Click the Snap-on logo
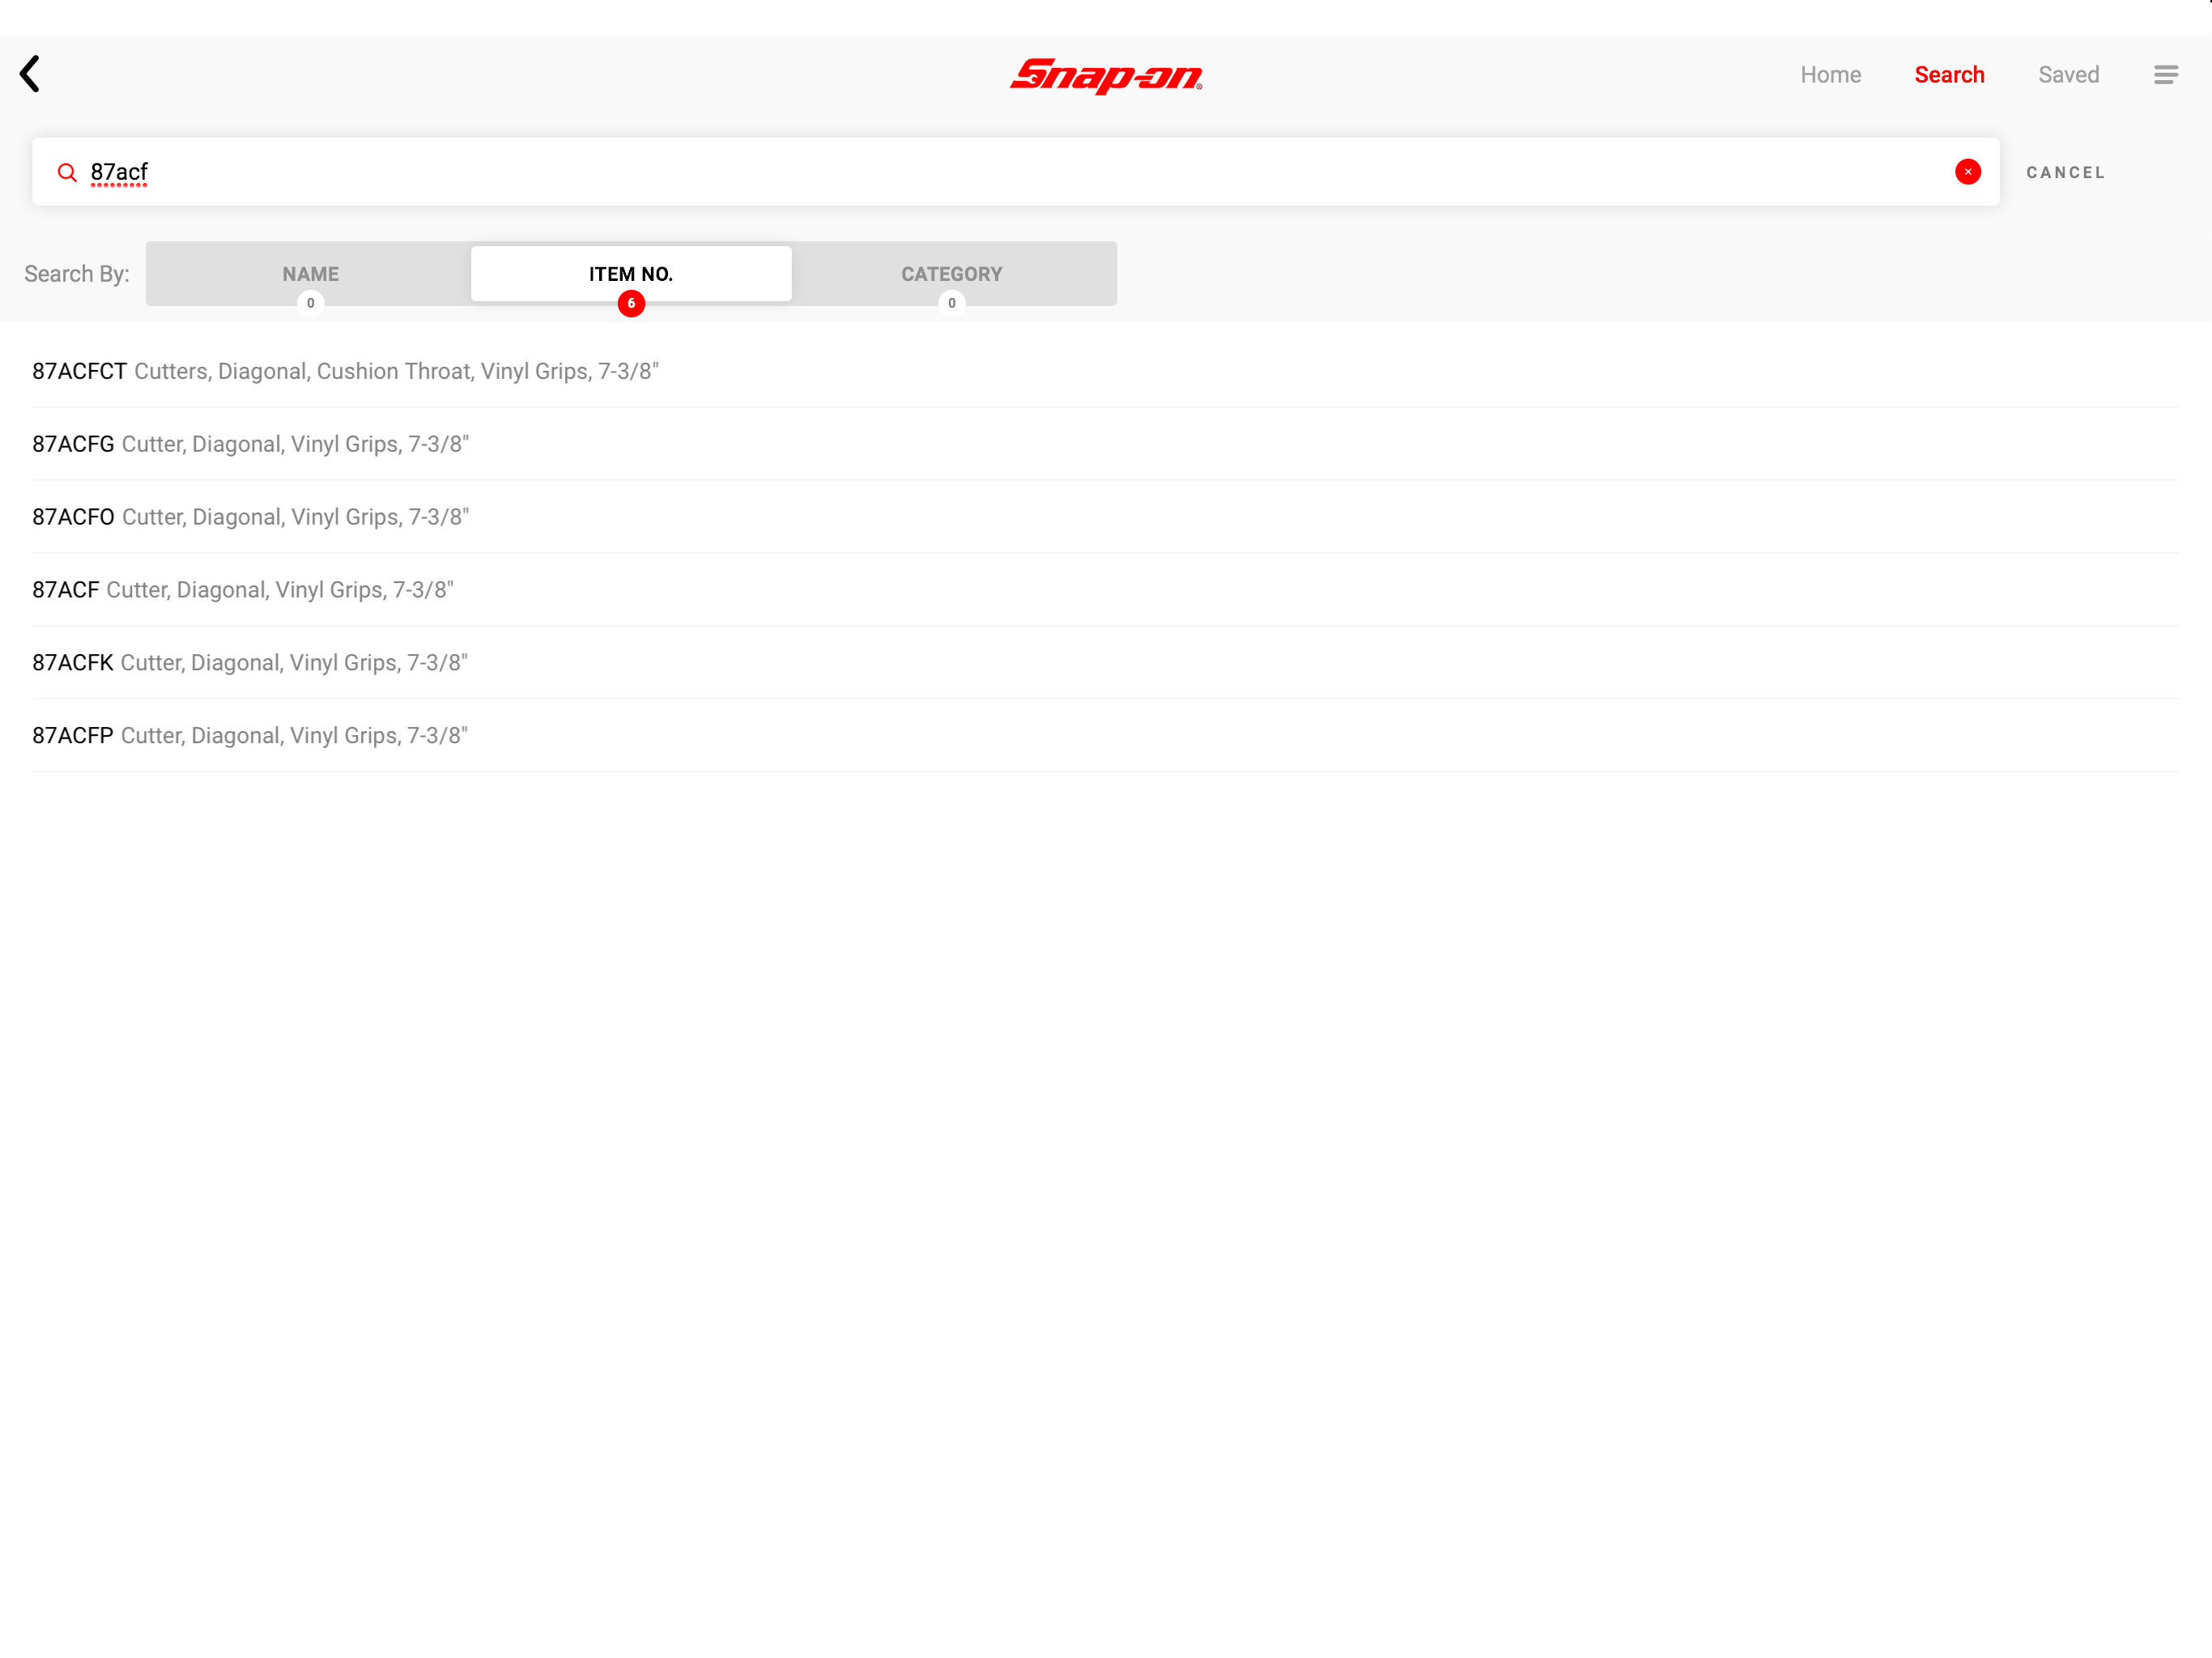 [1105, 75]
